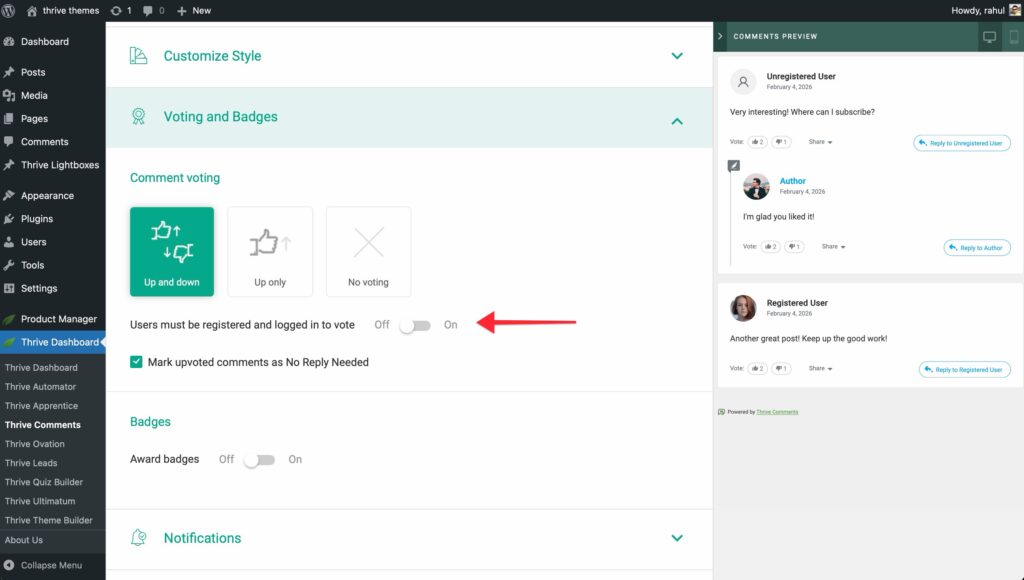This screenshot has width=1024, height=580.
Task: Collapse the Voting and Badges section
Action: 677,121
